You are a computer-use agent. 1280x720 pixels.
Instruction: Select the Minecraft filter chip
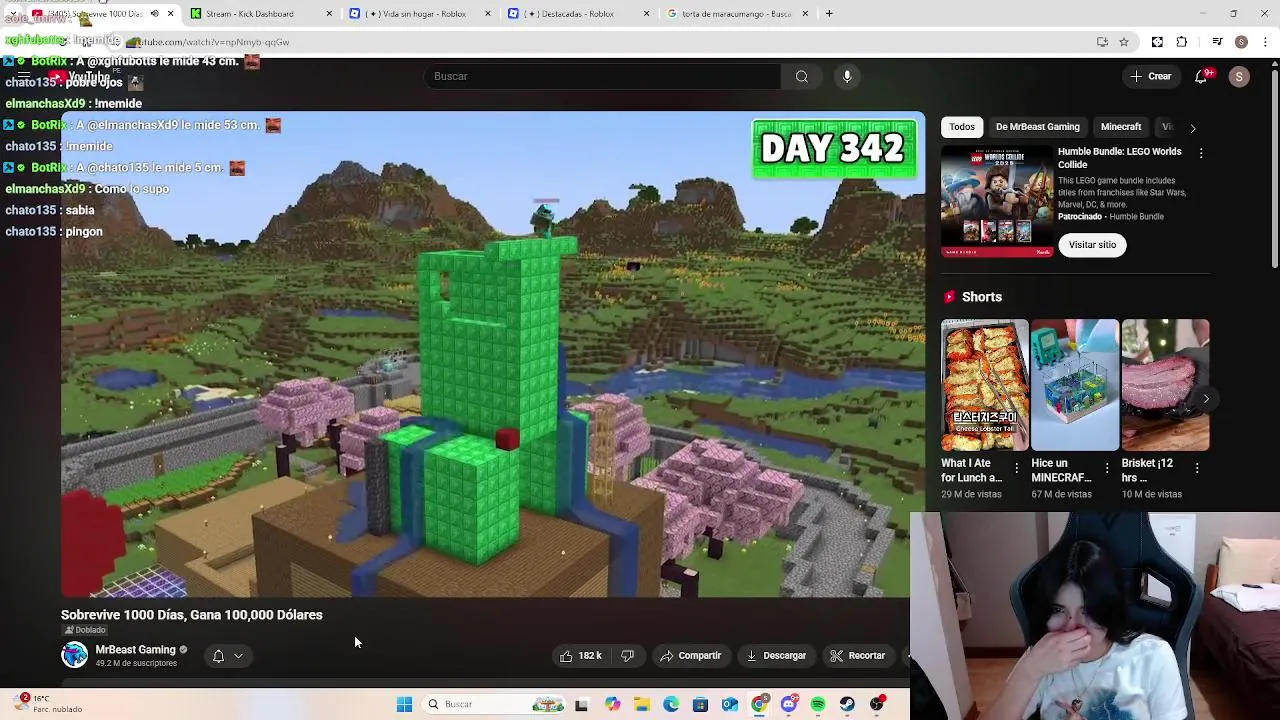pos(1120,127)
